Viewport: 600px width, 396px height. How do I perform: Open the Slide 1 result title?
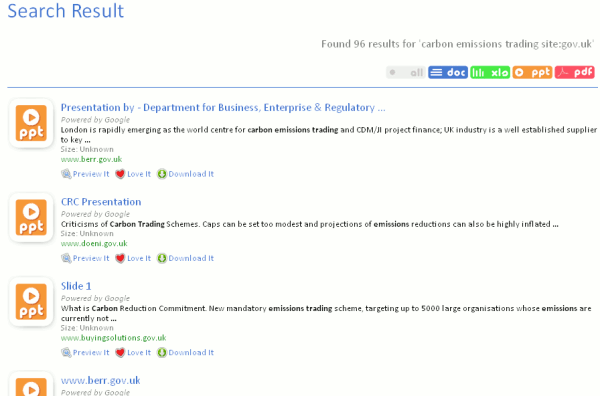click(76, 286)
